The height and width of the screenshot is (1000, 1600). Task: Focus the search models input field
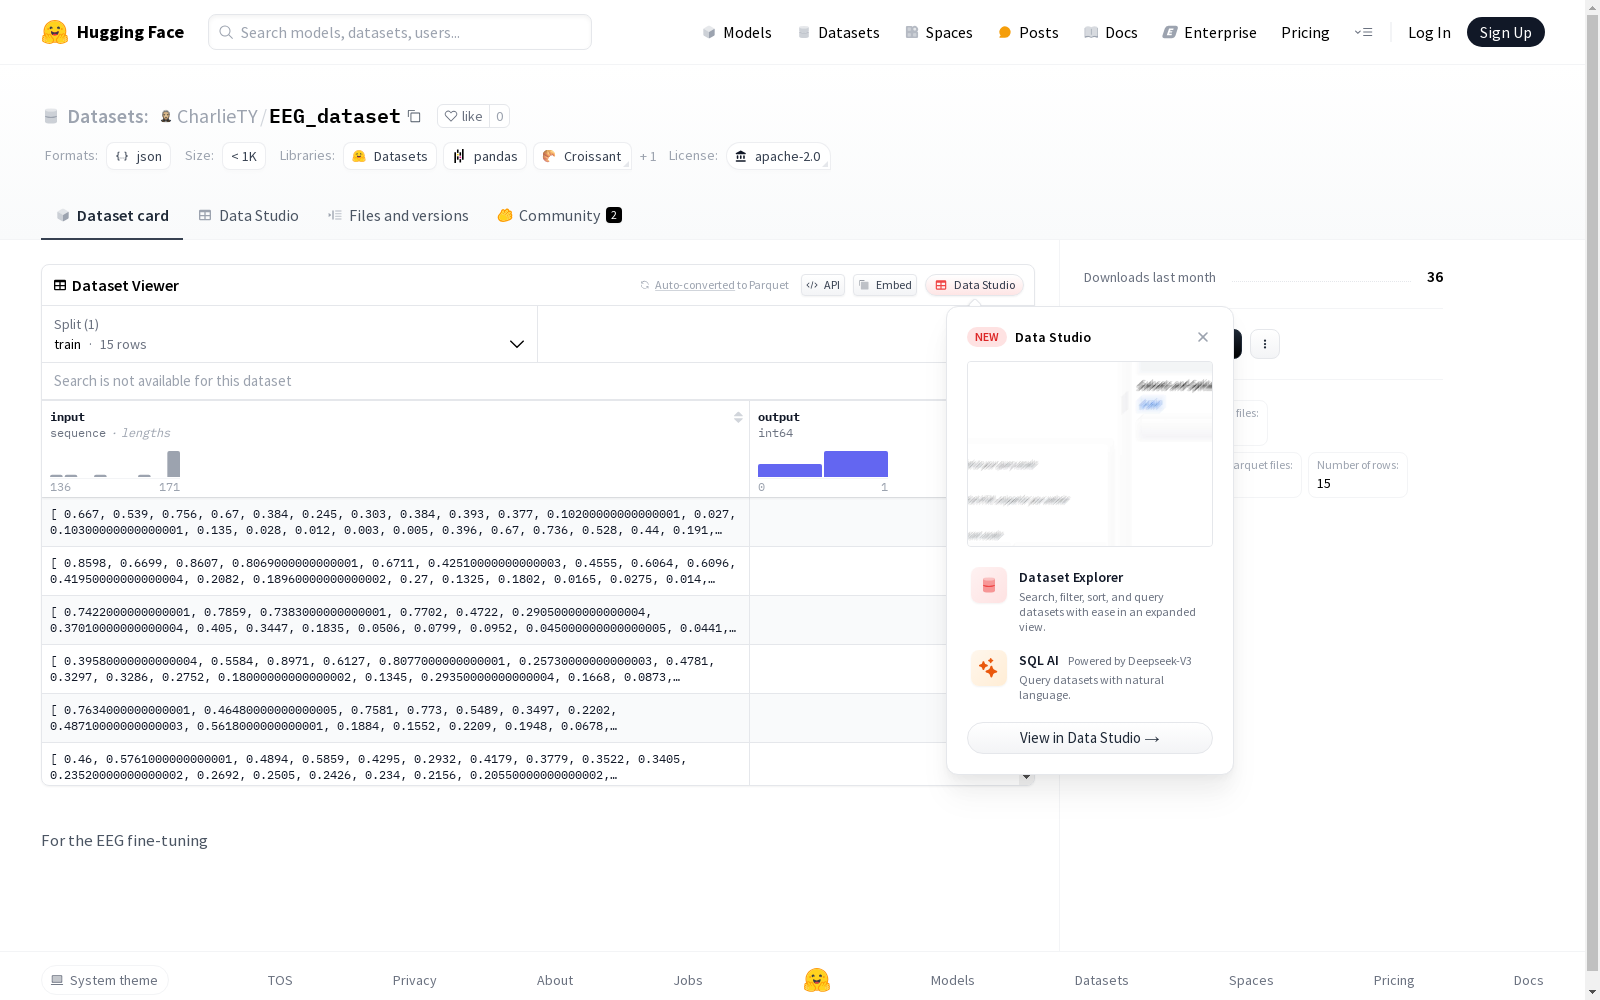(400, 32)
